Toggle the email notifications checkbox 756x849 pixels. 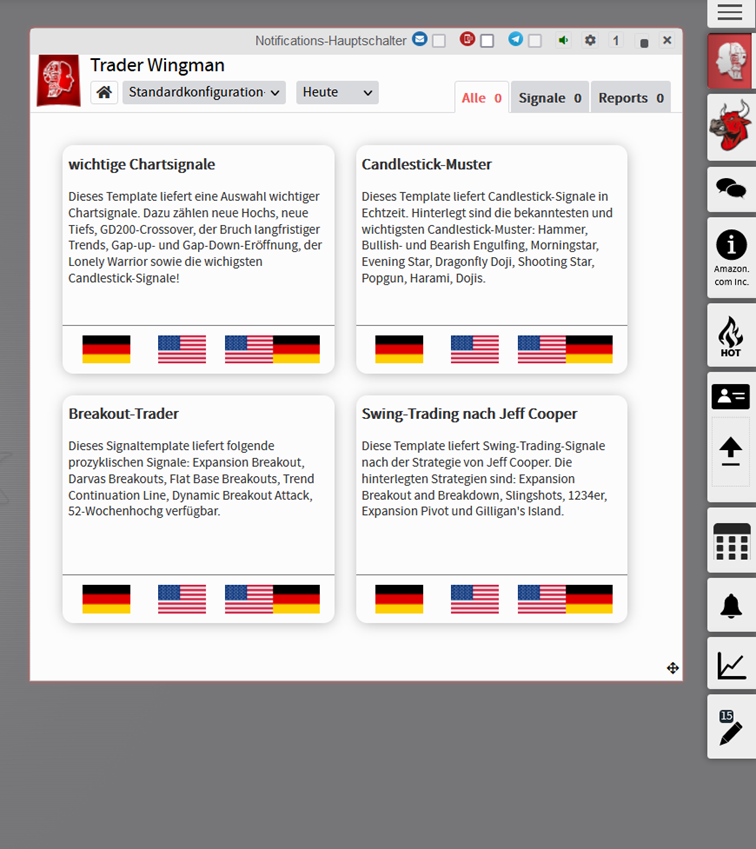point(439,41)
